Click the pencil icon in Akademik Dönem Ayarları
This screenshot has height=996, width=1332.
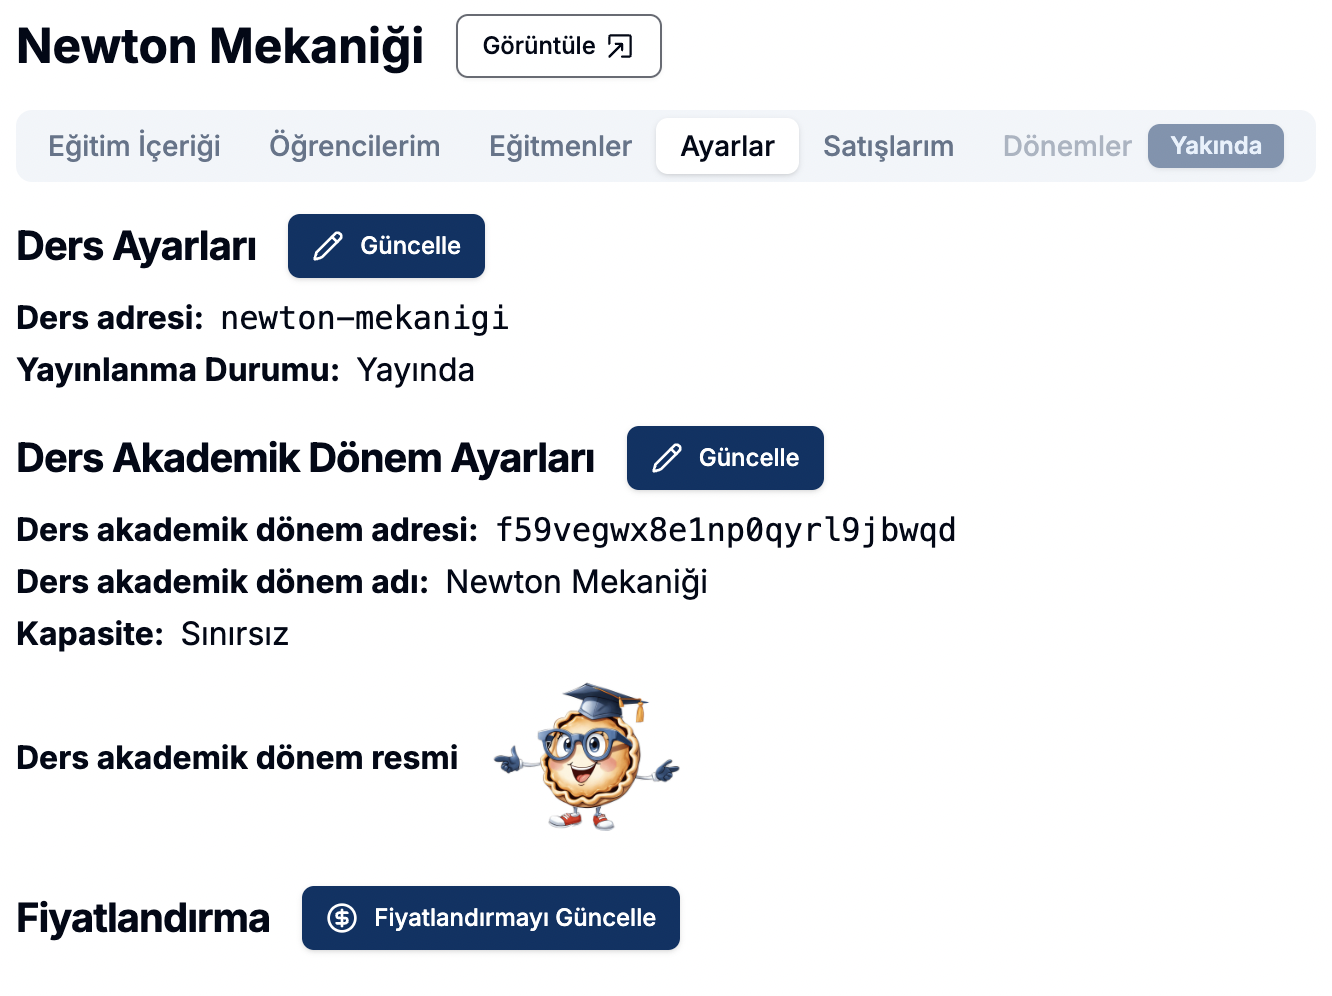[x=667, y=458]
